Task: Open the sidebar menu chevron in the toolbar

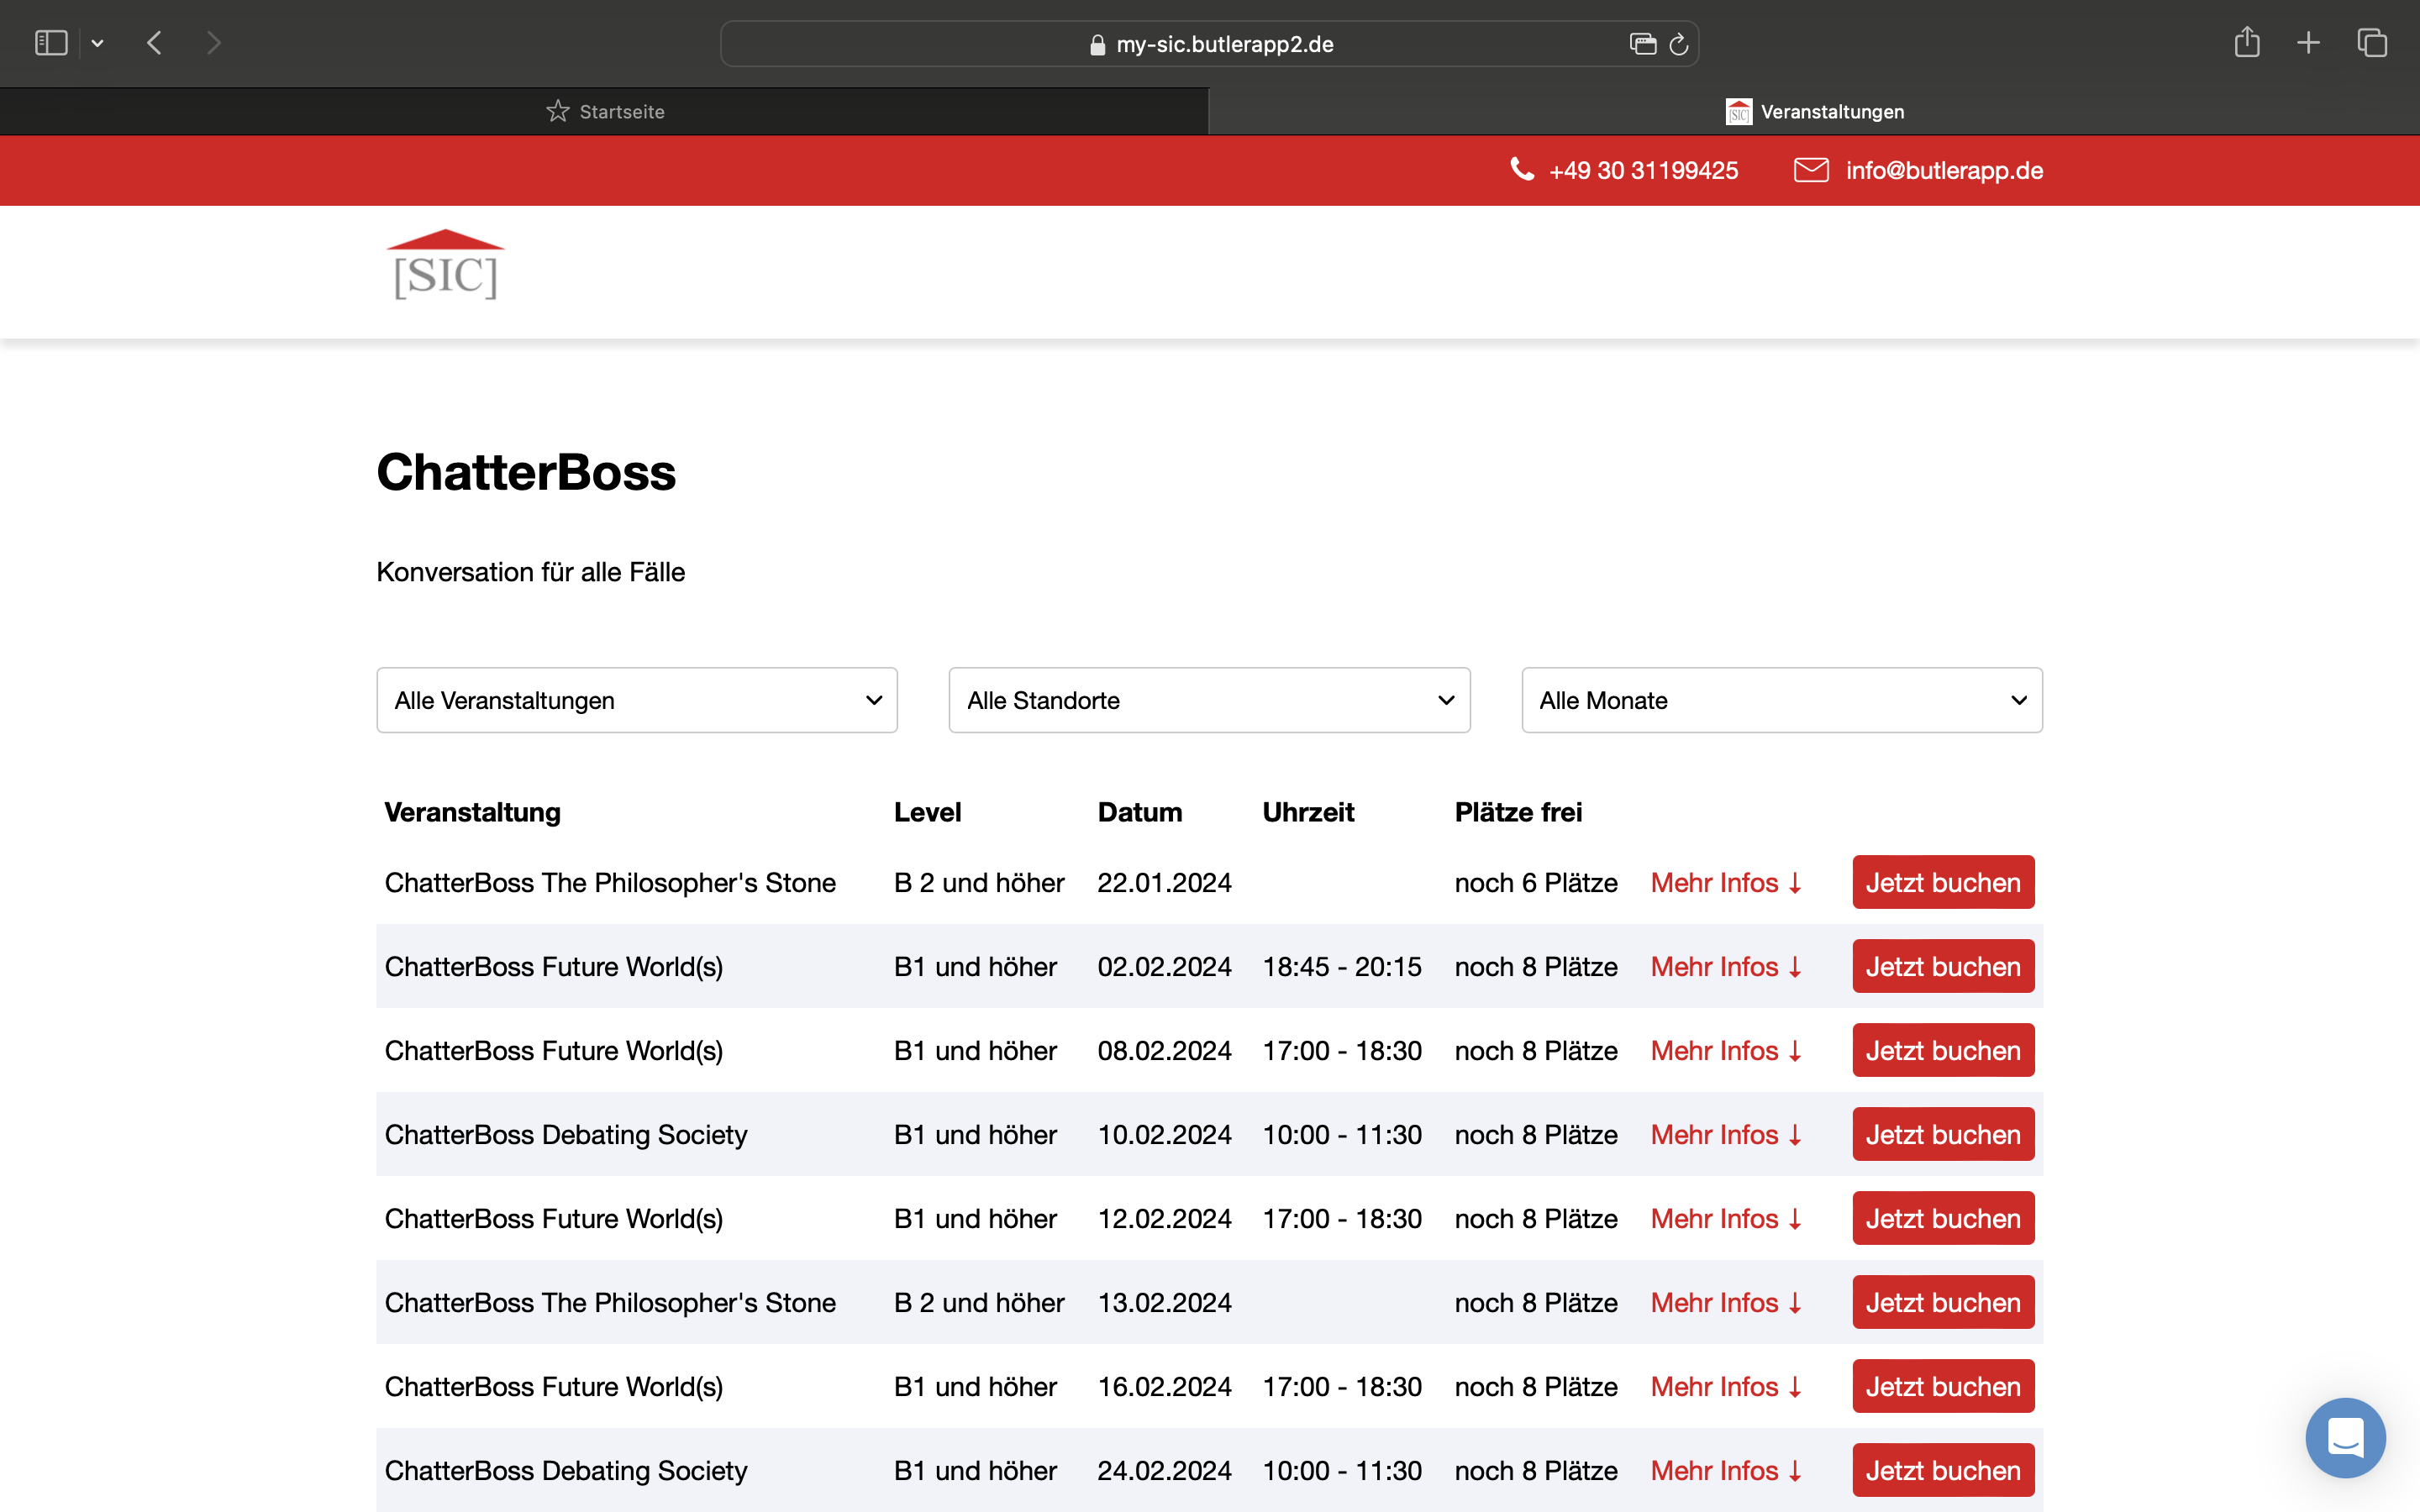Action: point(98,43)
